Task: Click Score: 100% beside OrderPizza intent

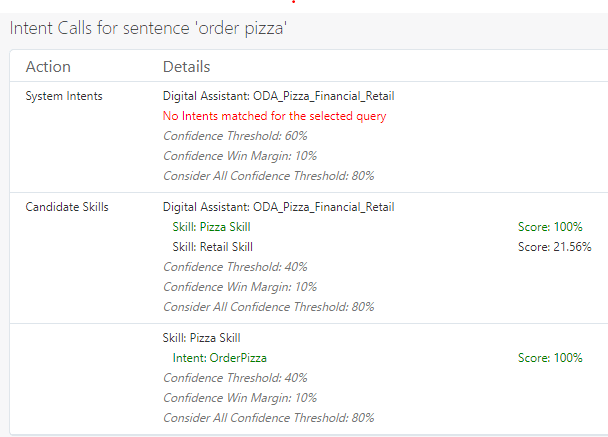Action: point(549,358)
